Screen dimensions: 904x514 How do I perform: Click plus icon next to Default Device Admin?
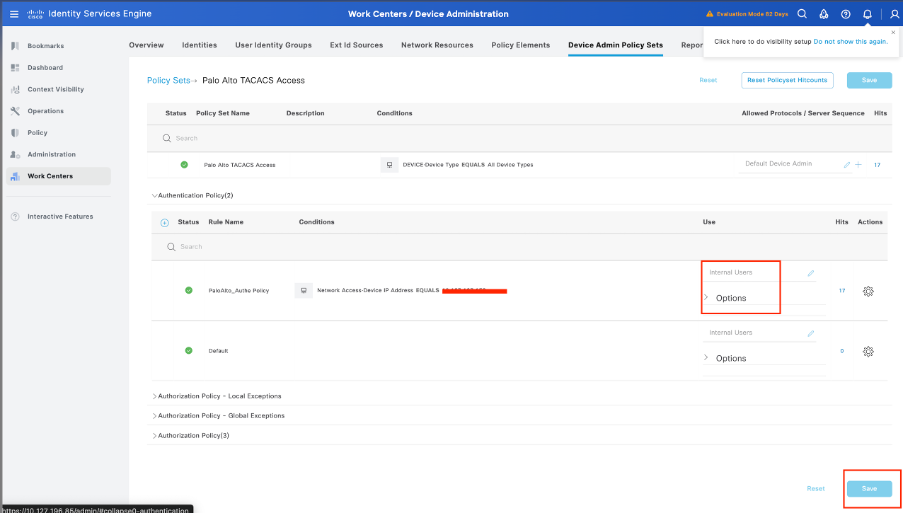pos(858,165)
